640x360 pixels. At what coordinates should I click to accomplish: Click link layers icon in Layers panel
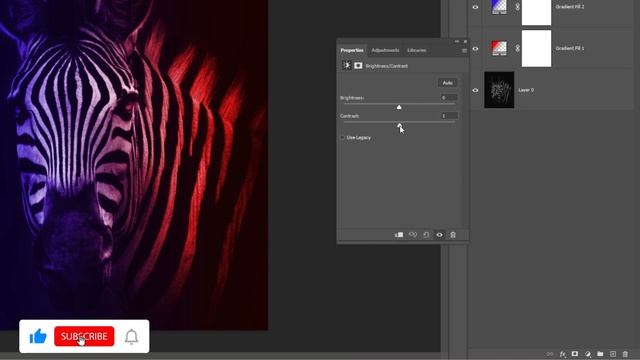pyautogui.click(x=550, y=354)
